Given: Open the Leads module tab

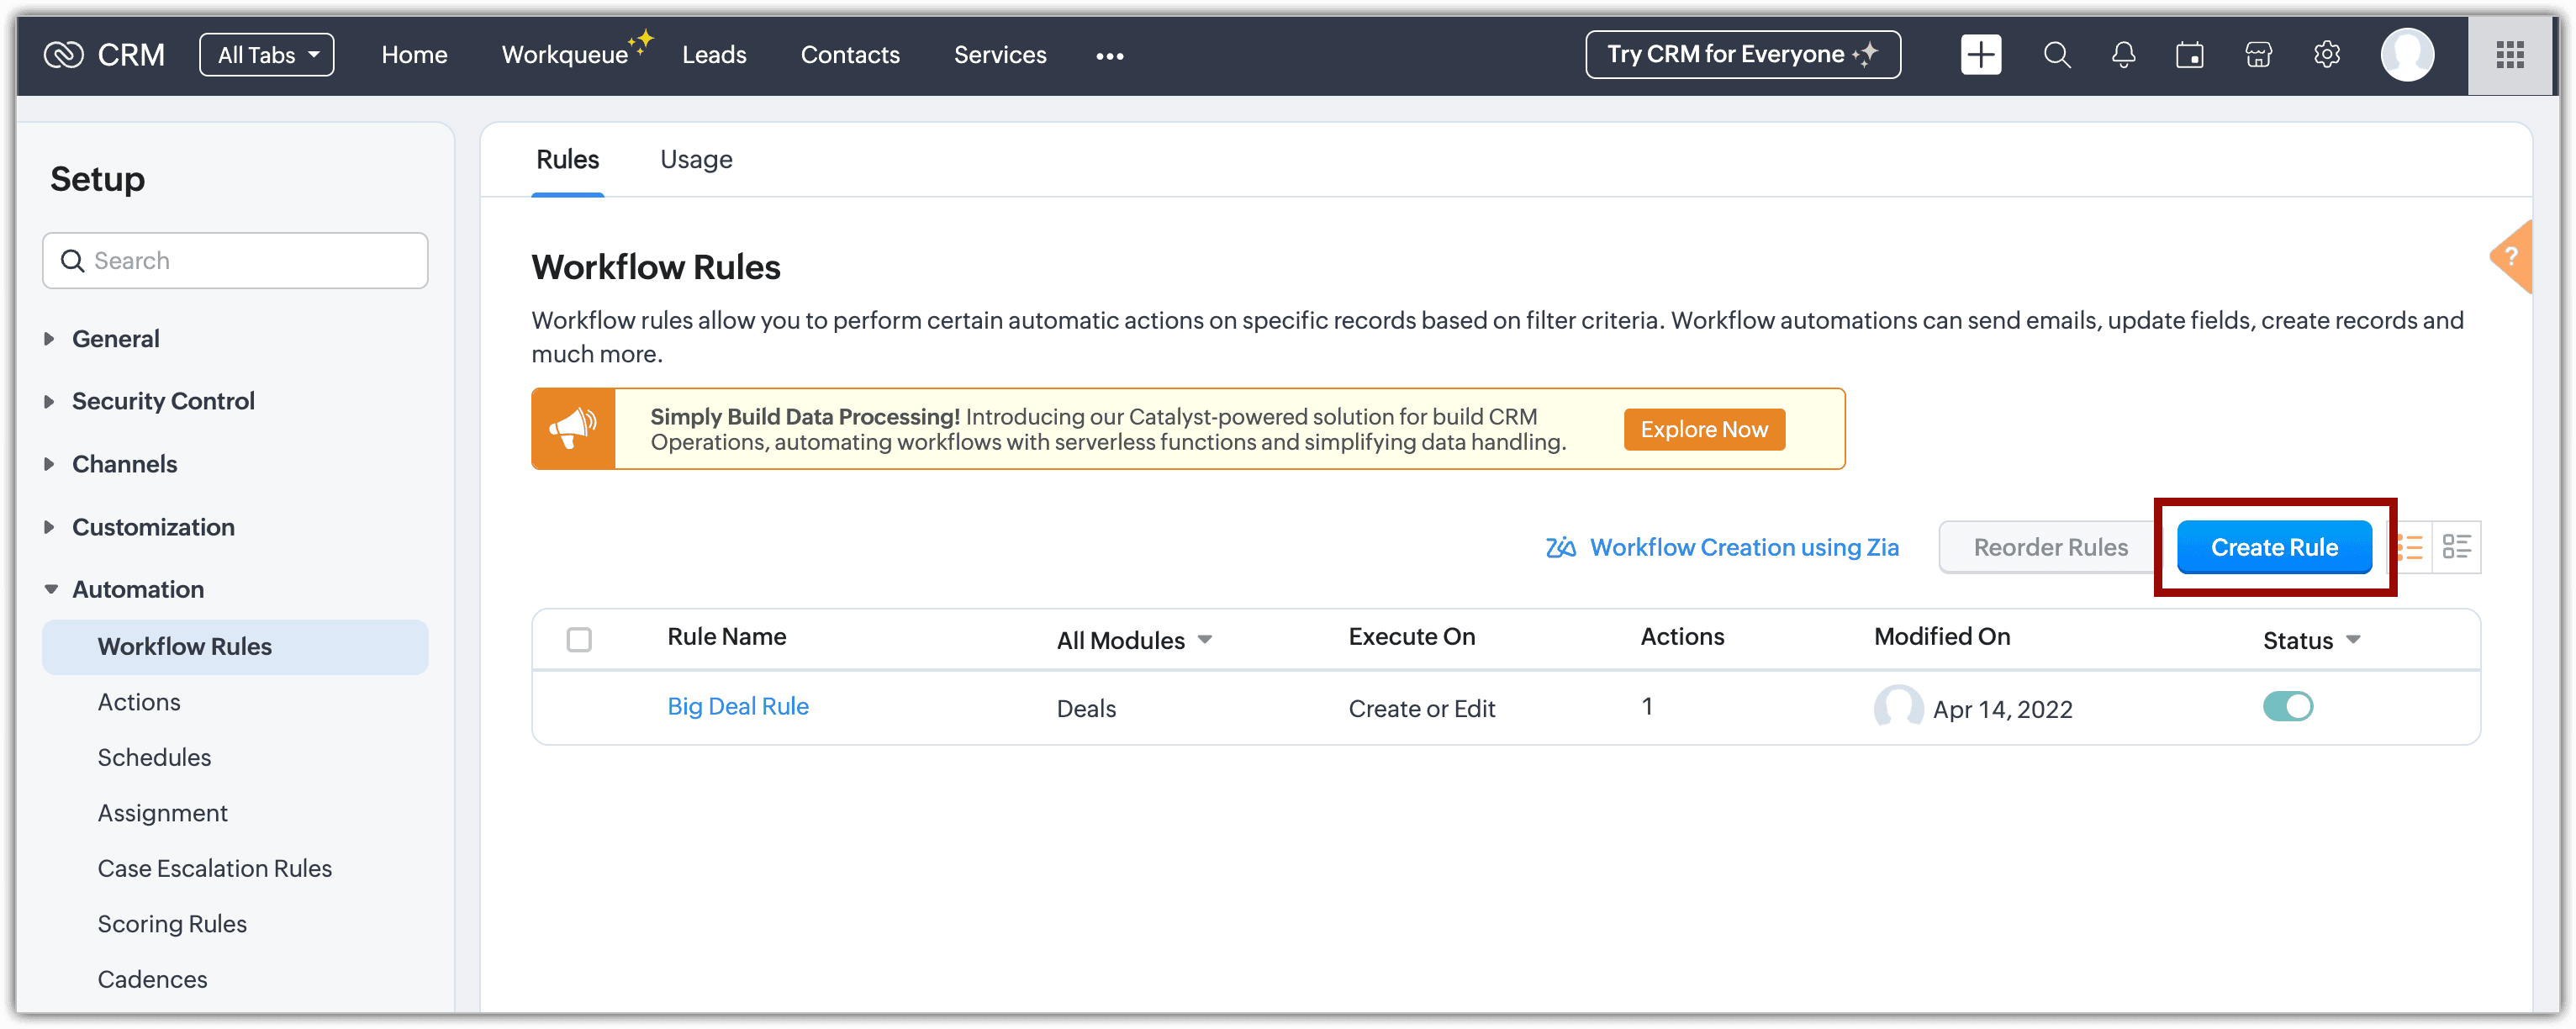Looking at the screenshot, I should click(714, 55).
